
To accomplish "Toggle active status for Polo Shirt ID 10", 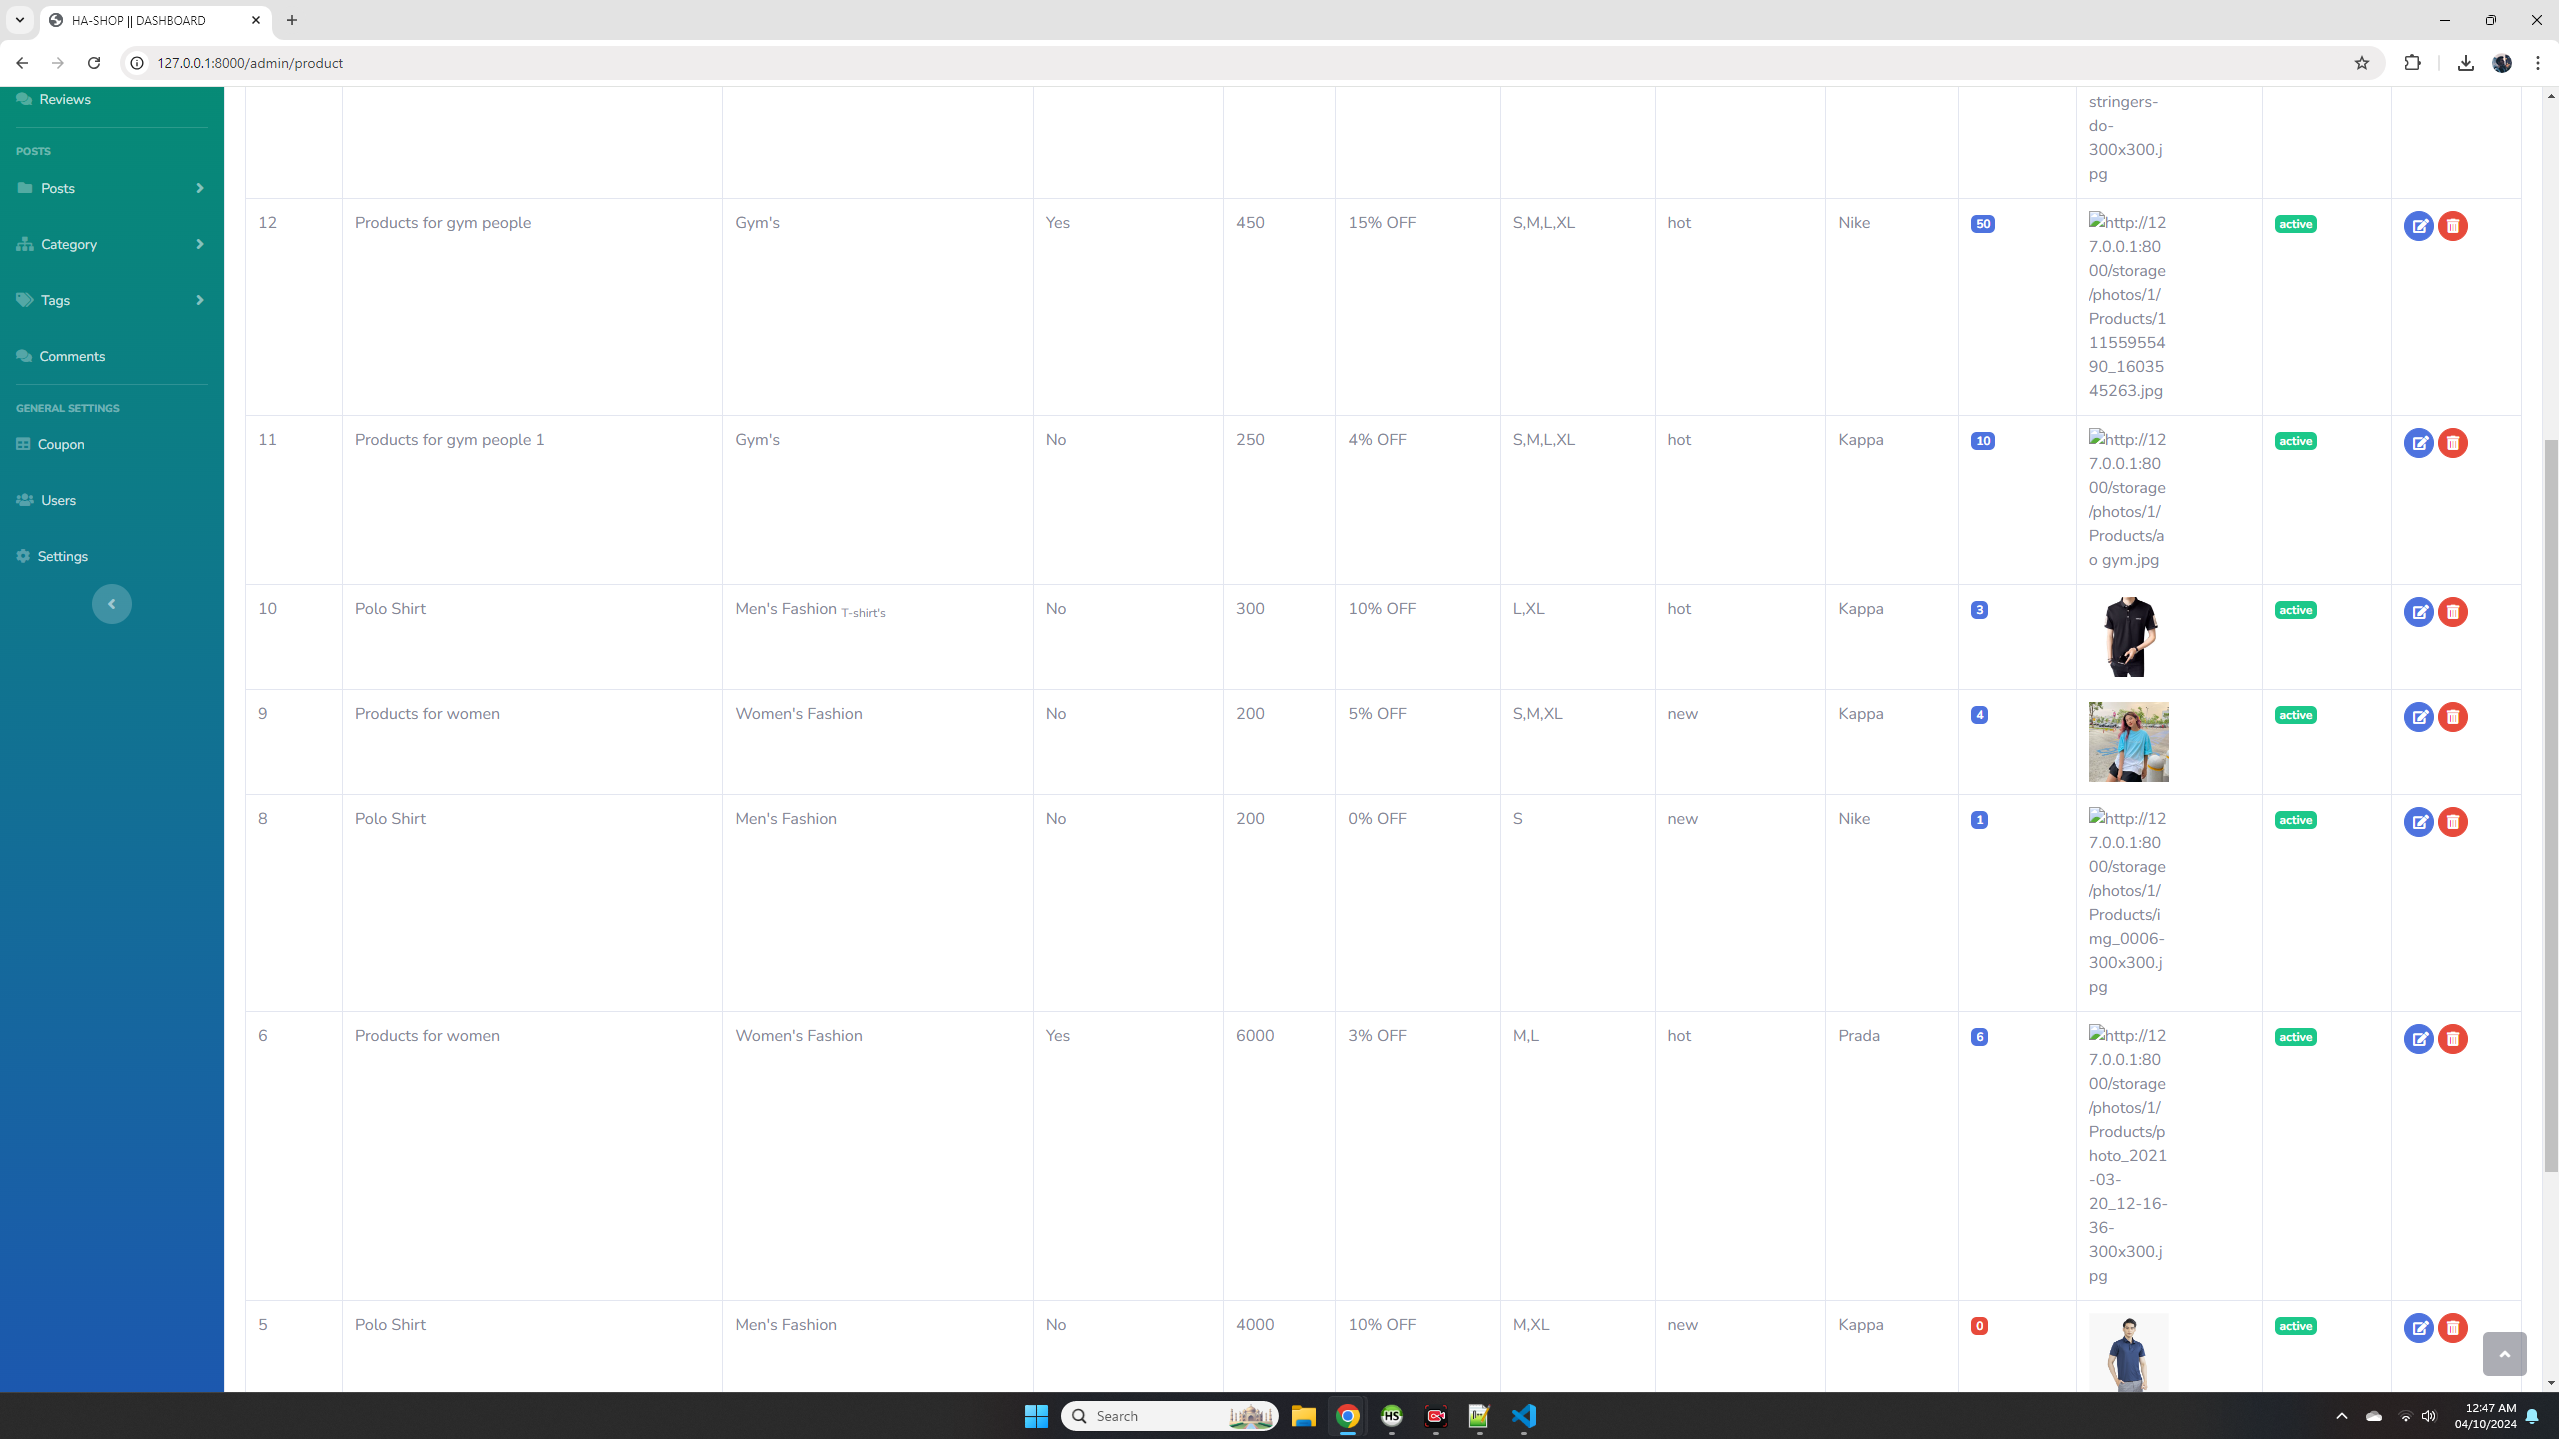I will 2295,610.
